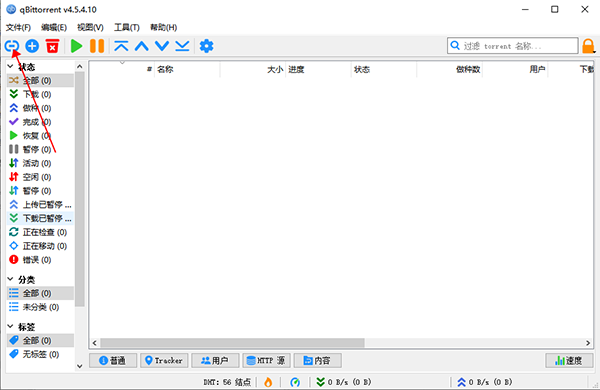Screen dimensions: 600x390
Task: Select the 空闲 (0) status filter
Action: tap(40, 177)
